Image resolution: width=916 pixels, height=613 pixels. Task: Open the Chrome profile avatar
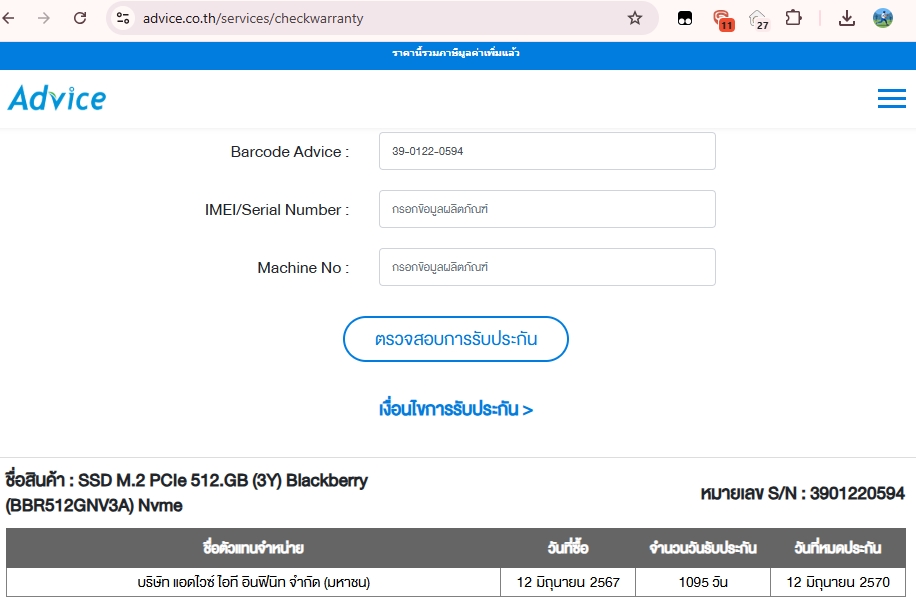(883, 18)
